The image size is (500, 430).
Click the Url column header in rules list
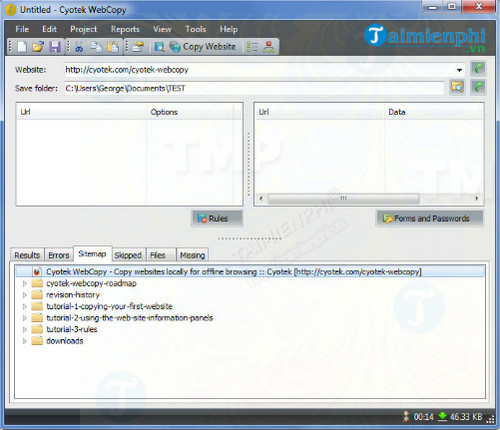[81, 112]
